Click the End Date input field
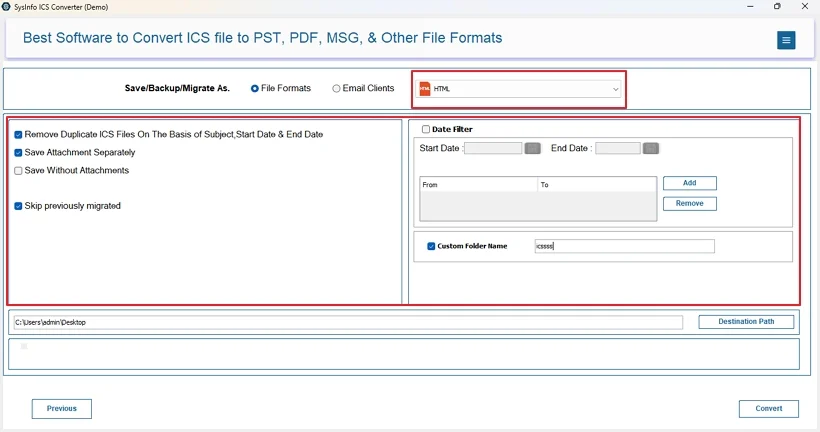Image resolution: width=820 pixels, height=432 pixels. tap(618, 149)
